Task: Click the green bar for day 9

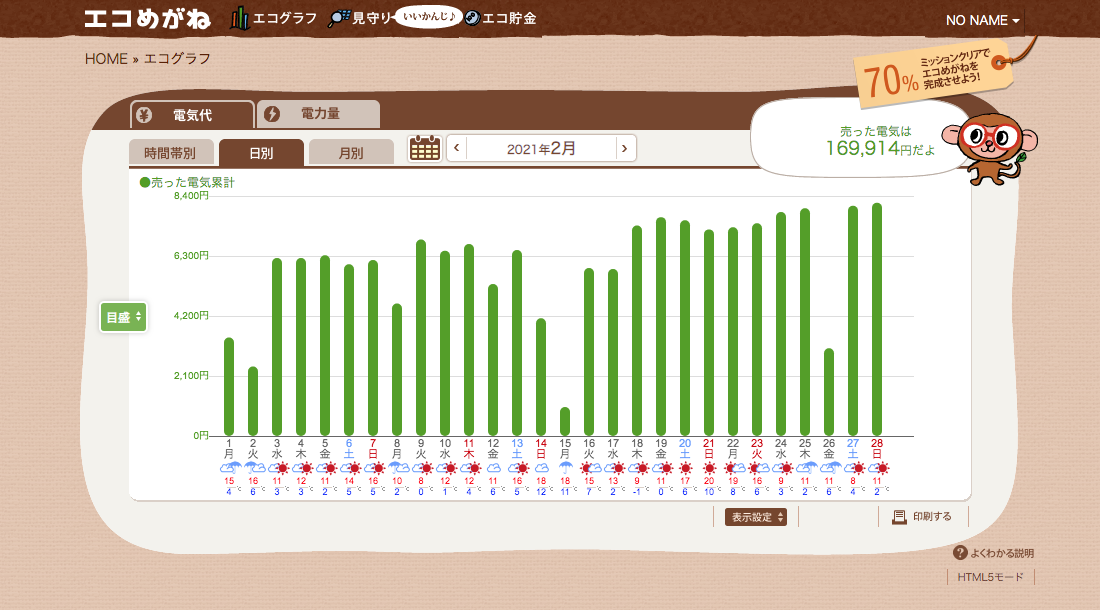Action: pyautogui.click(x=421, y=338)
